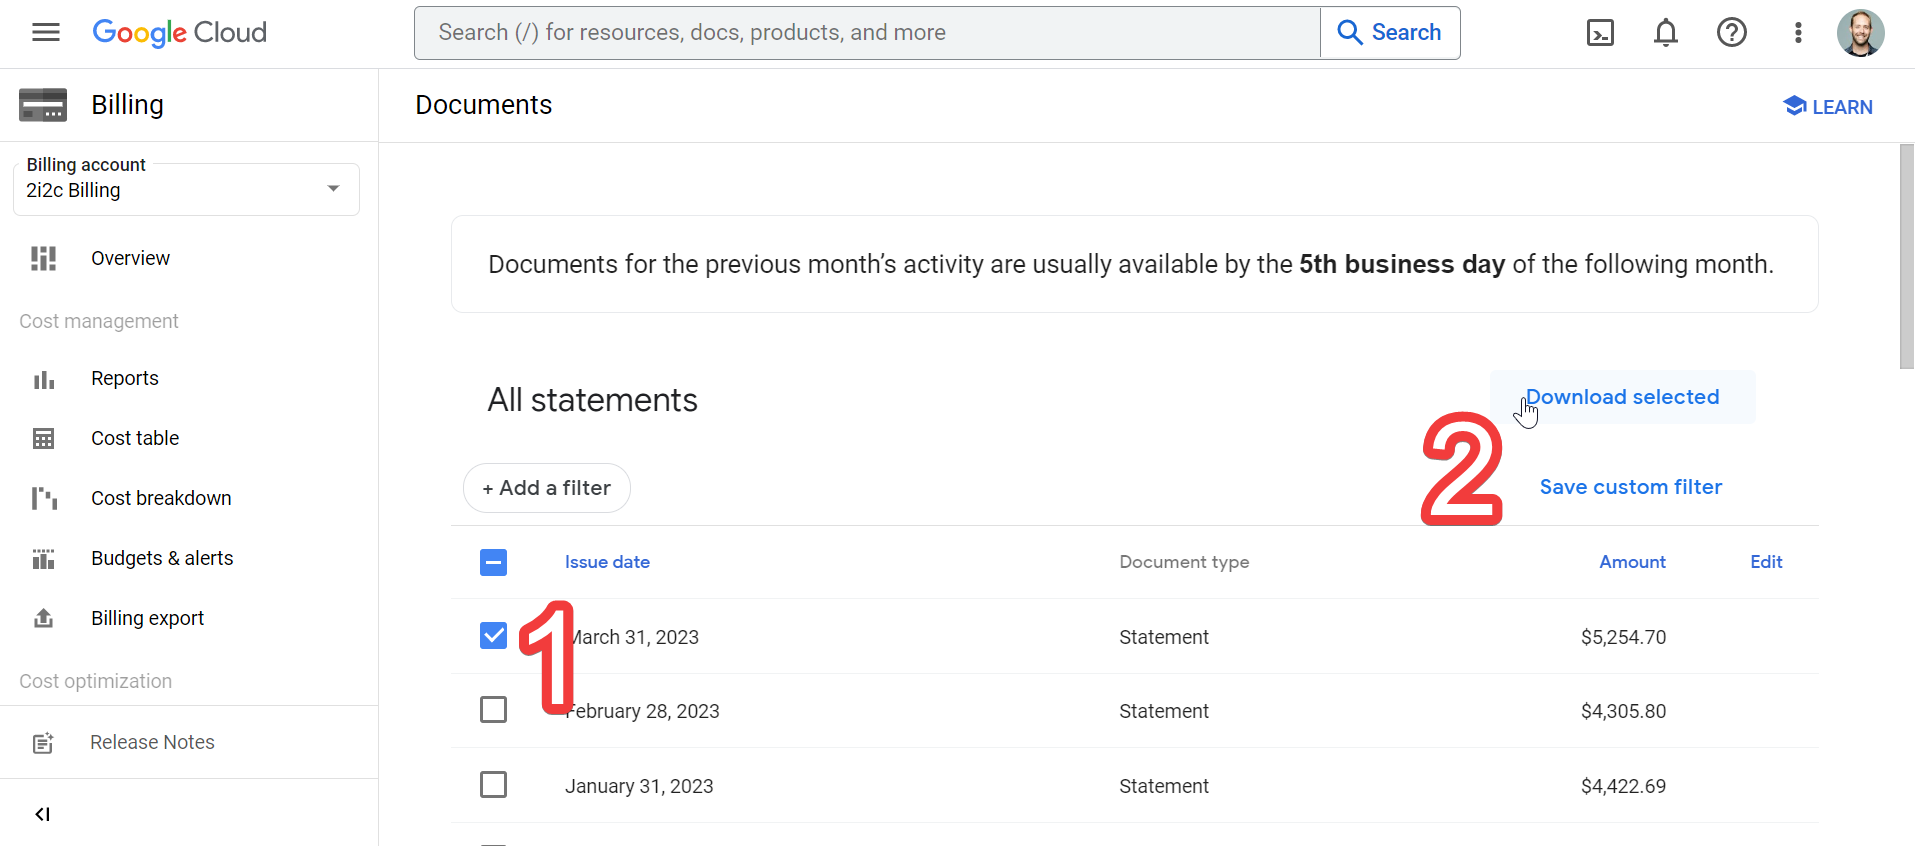Uncheck the March 31, 2023 statement checkbox

[x=493, y=636]
